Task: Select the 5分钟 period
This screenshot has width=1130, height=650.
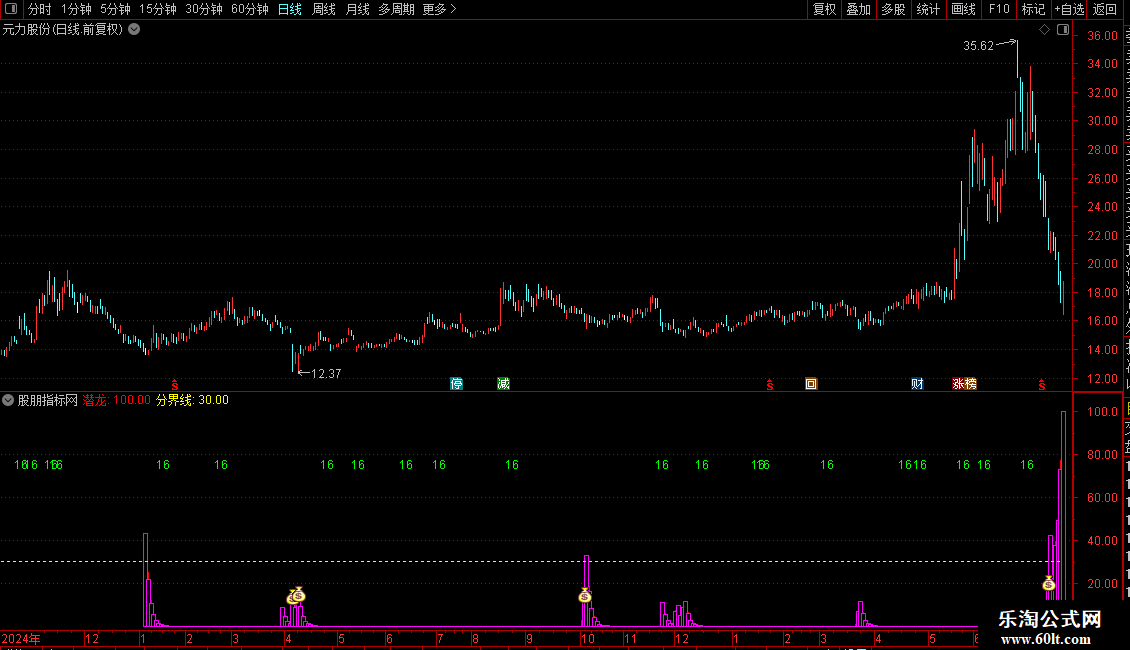Action: click(x=115, y=9)
